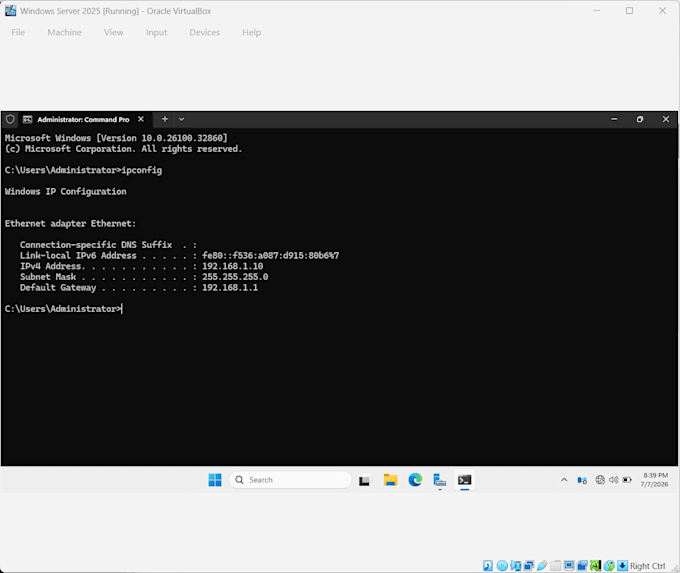Launch Microsoft Edge from the taskbar
Viewport: 680px width, 573px height.
click(x=415, y=480)
